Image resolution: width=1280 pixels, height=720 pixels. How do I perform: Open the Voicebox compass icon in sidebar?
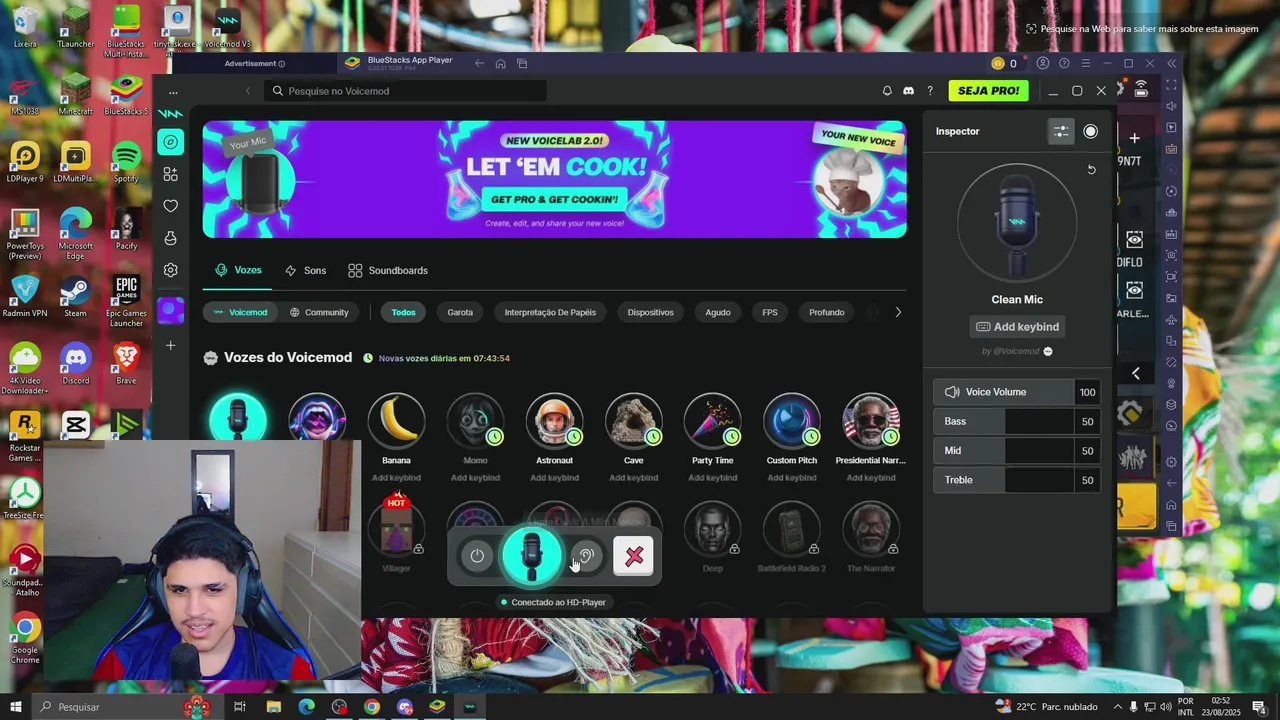(x=170, y=142)
